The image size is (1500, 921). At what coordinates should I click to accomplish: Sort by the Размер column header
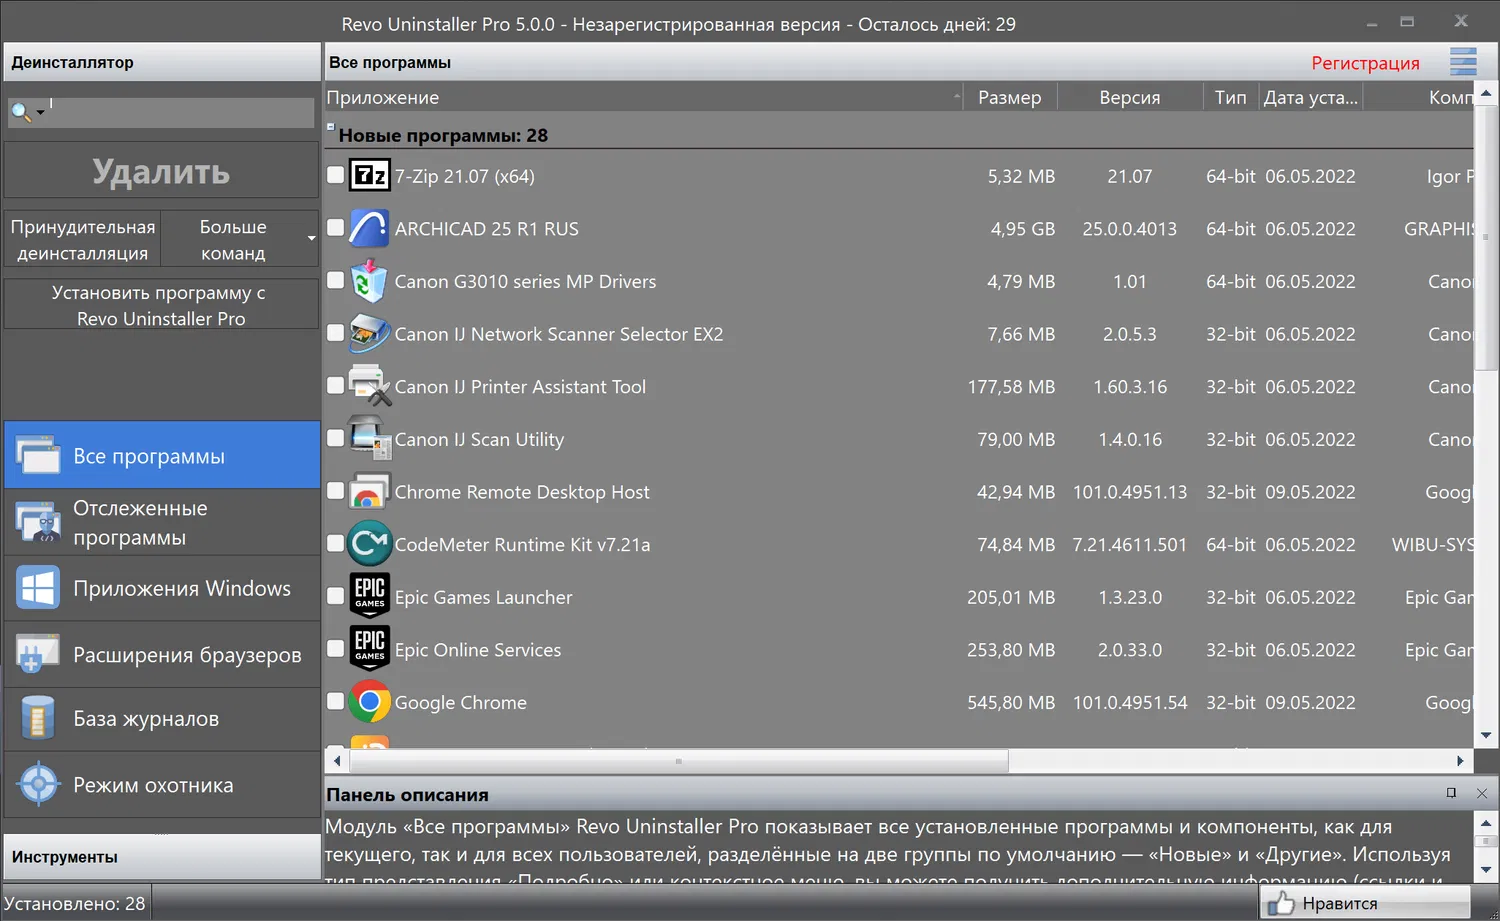point(1010,98)
